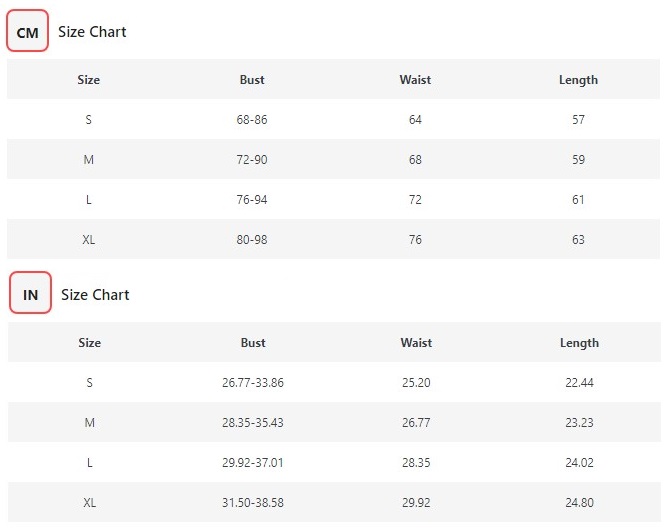The height and width of the screenshot is (530, 668).
Task: Select the Length header in CM chart
Action: (578, 80)
